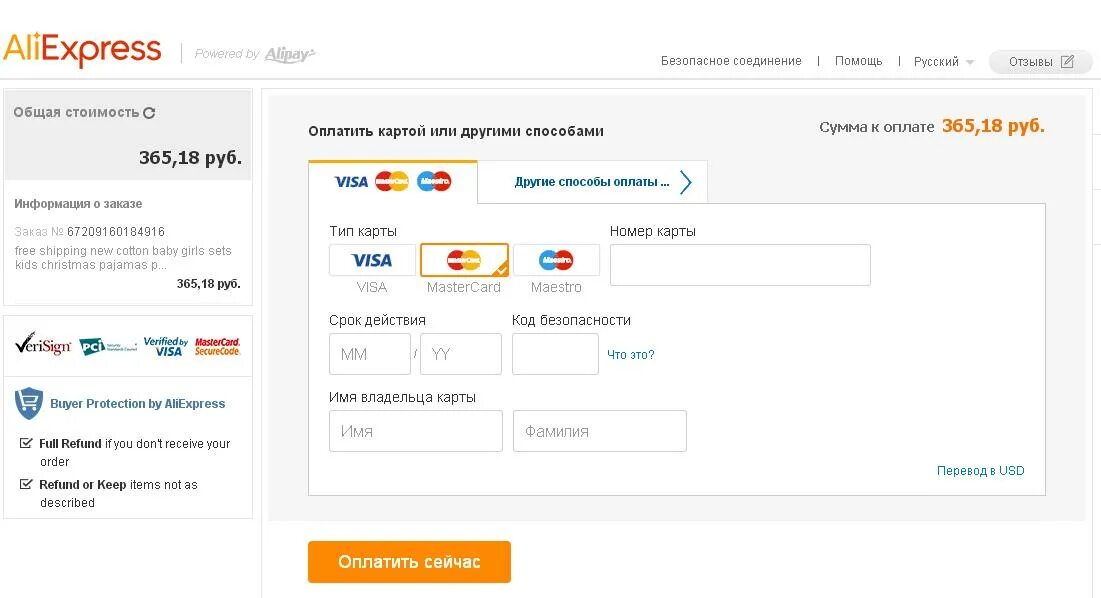Click the VeriSign security badge
The width and height of the screenshot is (1101, 598).
pos(42,346)
